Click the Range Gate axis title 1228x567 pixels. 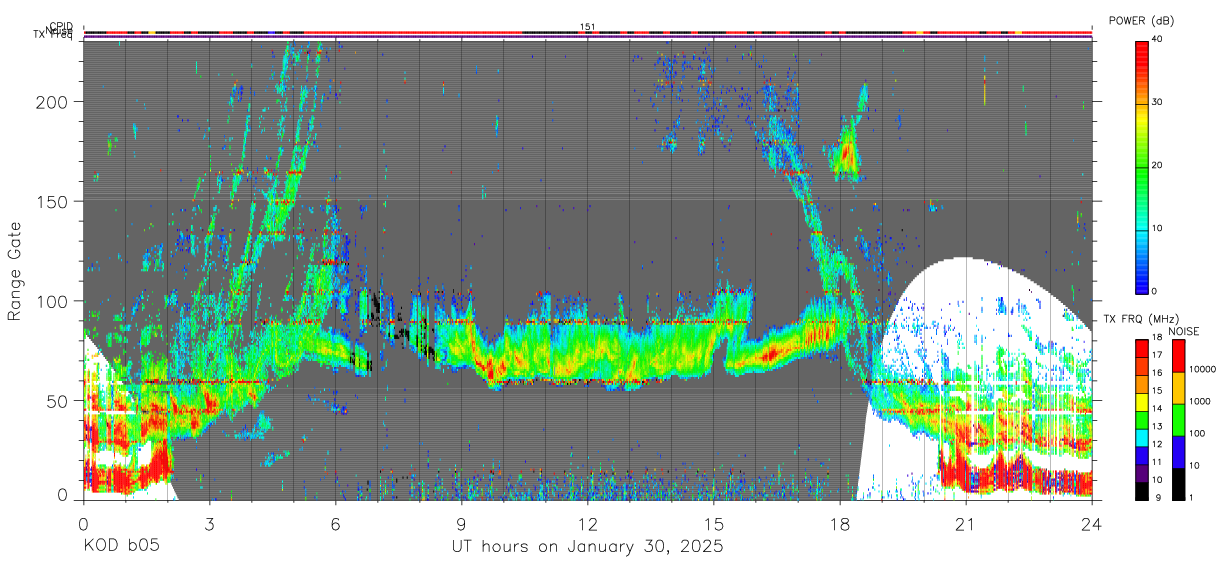pos(15,271)
